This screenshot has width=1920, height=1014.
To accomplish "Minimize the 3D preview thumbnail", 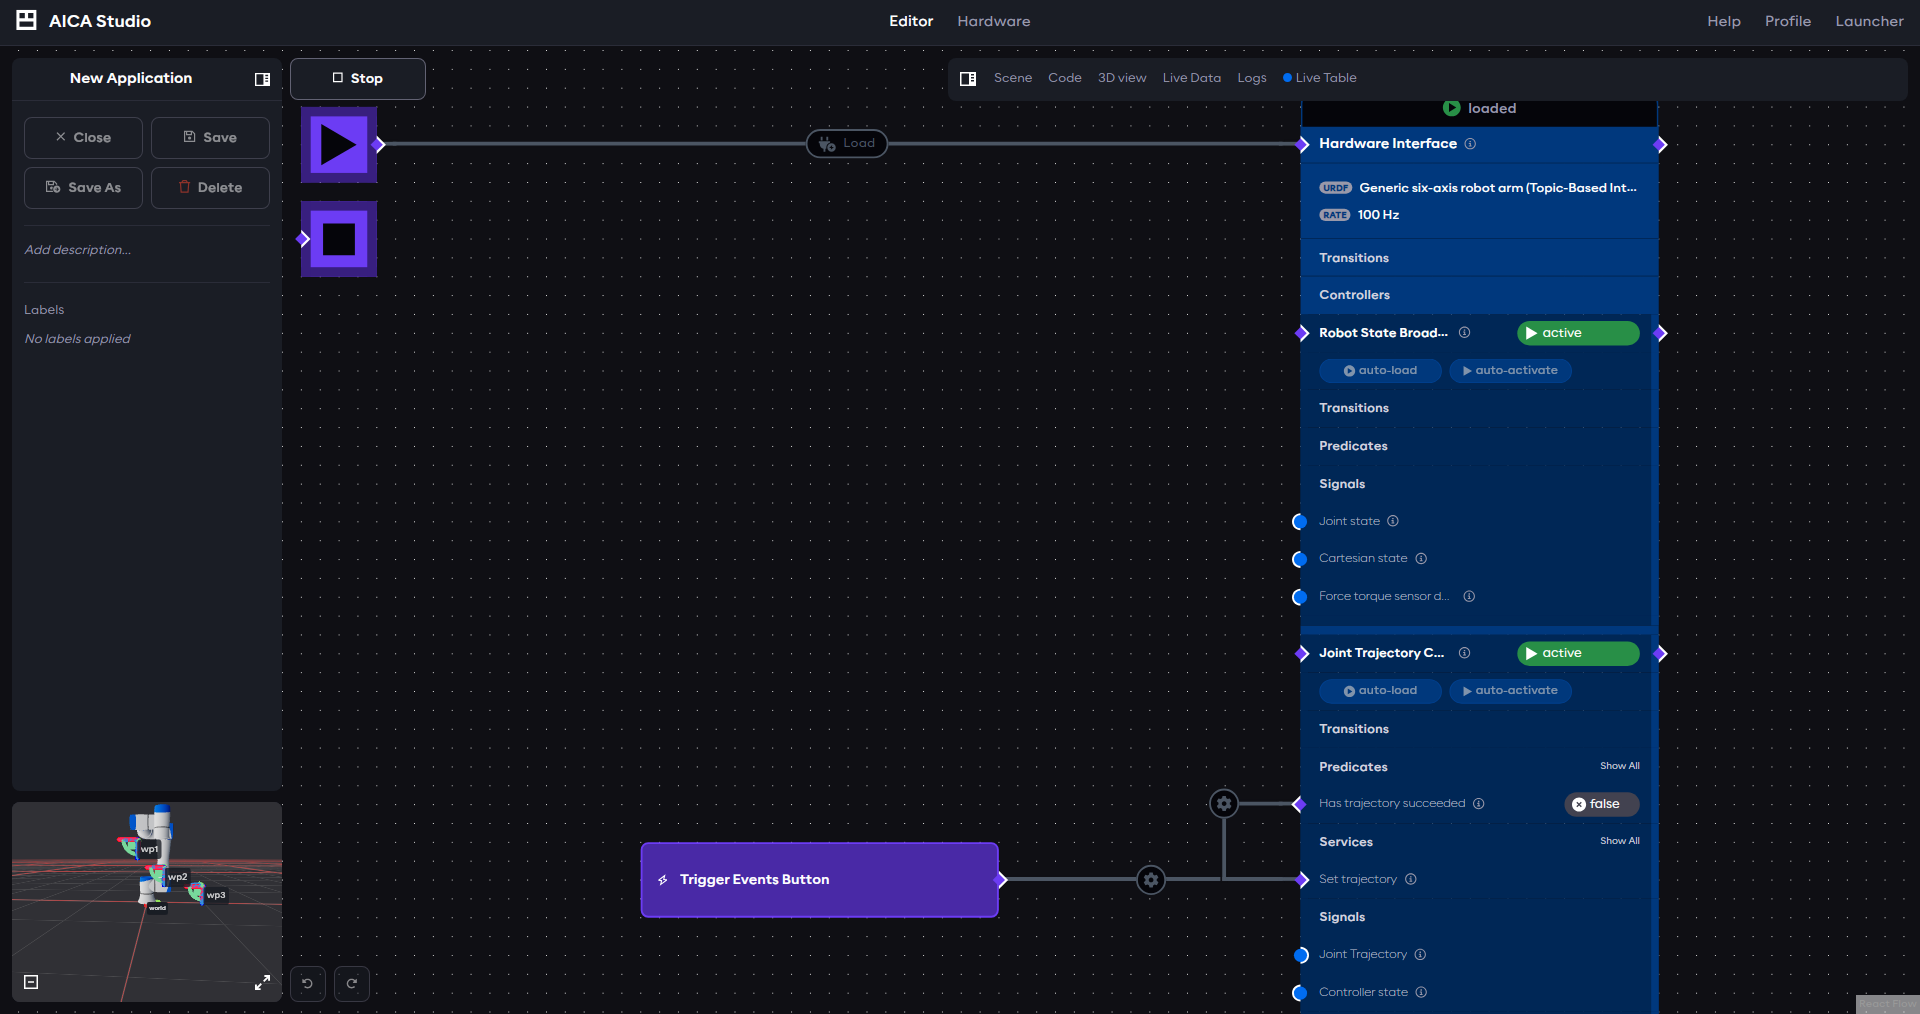I will tap(31, 982).
